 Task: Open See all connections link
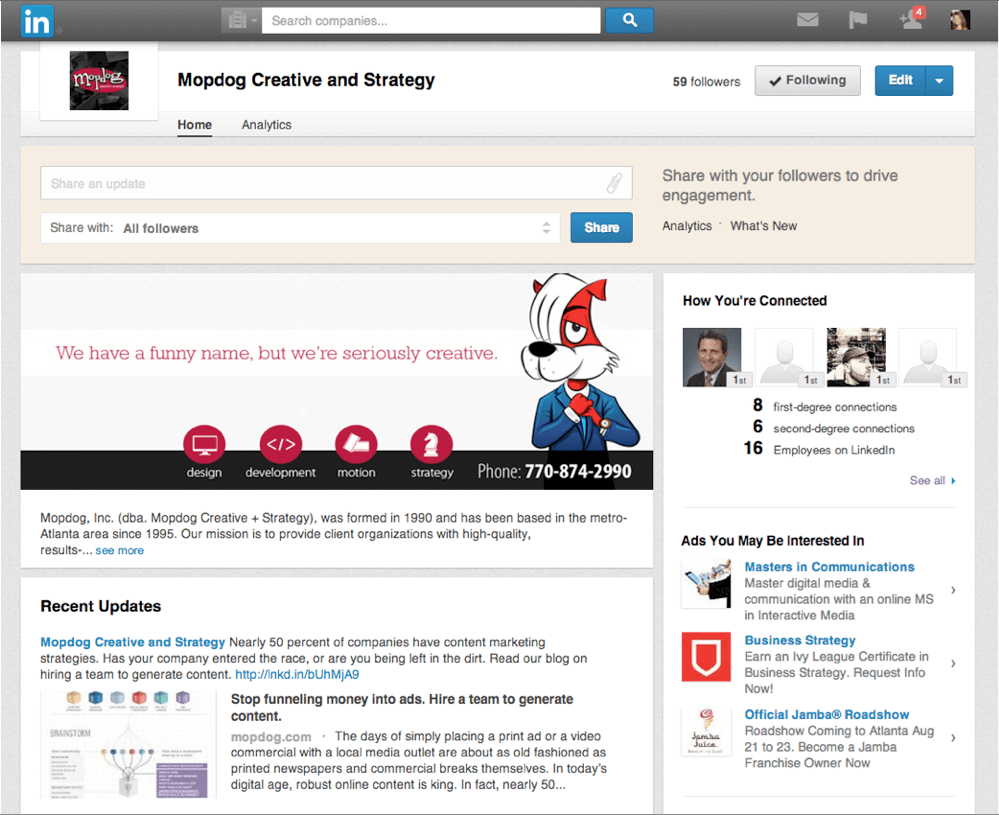tap(932, 480)
